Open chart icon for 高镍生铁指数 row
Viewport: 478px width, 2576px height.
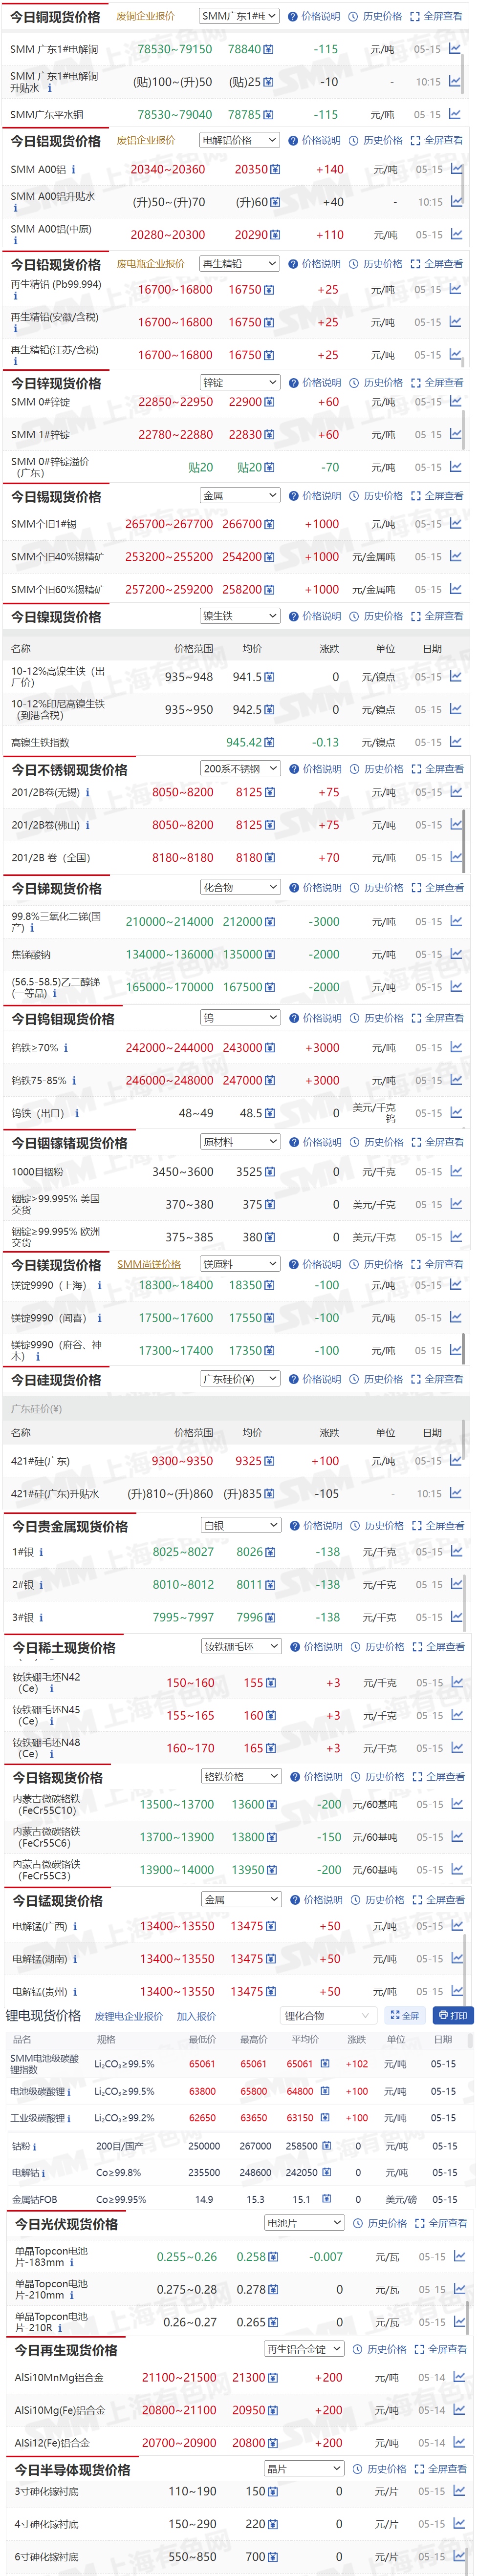[x=456, y=742]
